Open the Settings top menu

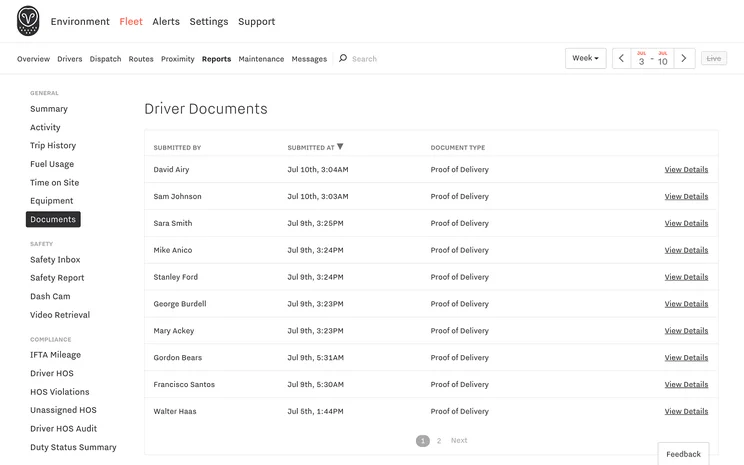pos(209,21)
